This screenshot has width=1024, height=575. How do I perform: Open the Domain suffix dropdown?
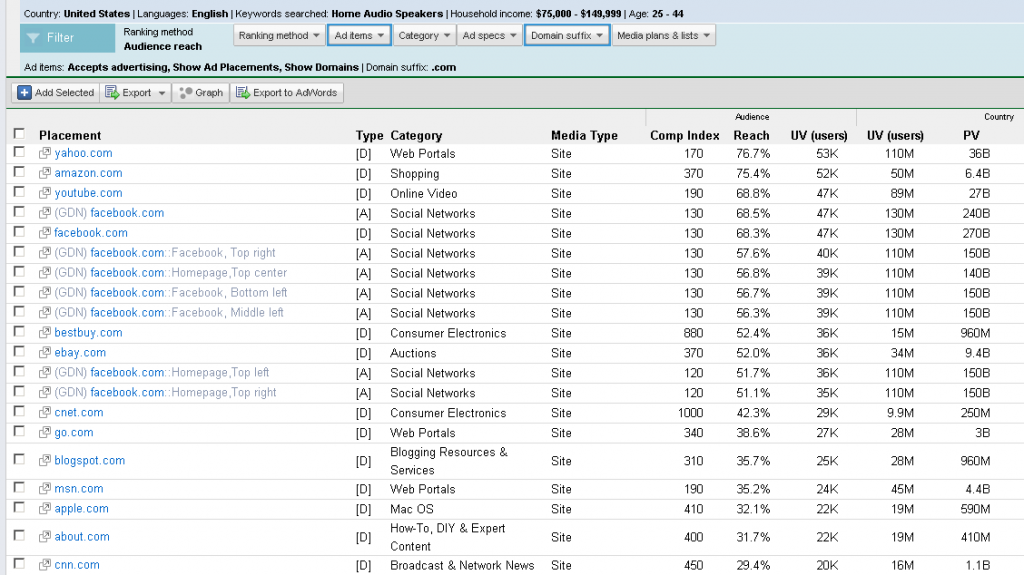point(567,35)
